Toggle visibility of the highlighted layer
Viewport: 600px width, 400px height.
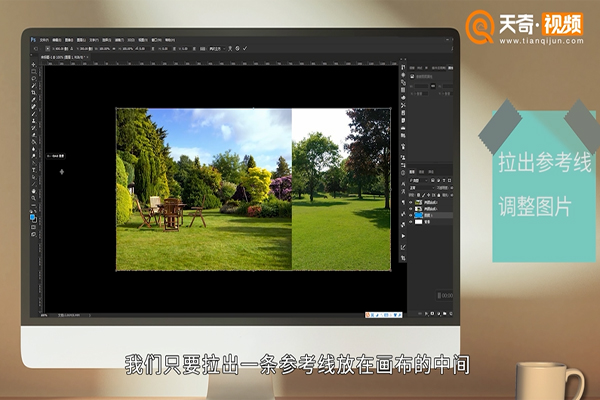[x=411, y=214]
